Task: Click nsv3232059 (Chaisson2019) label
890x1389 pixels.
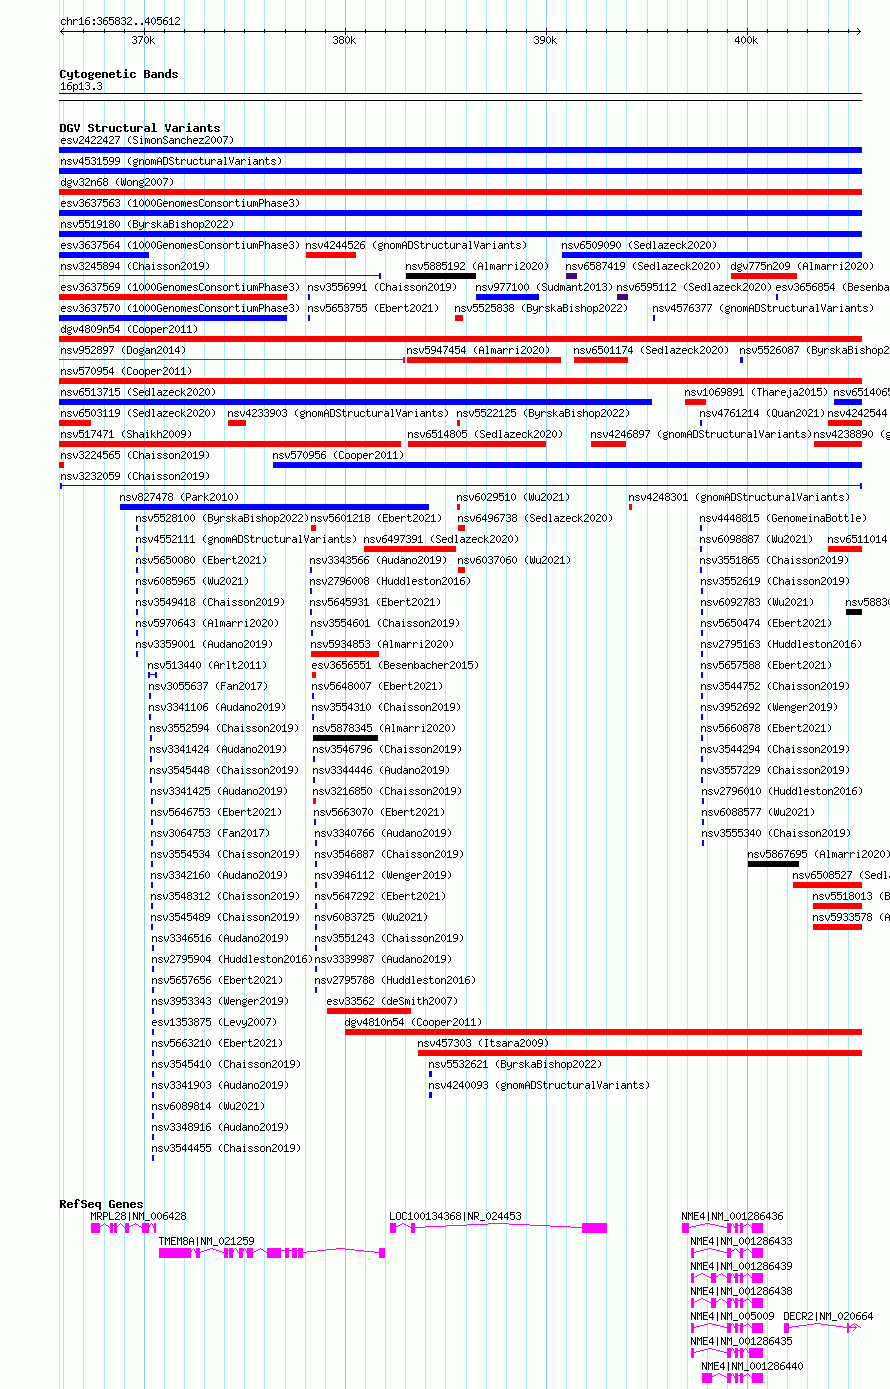Action: click(x=135, y=476)
